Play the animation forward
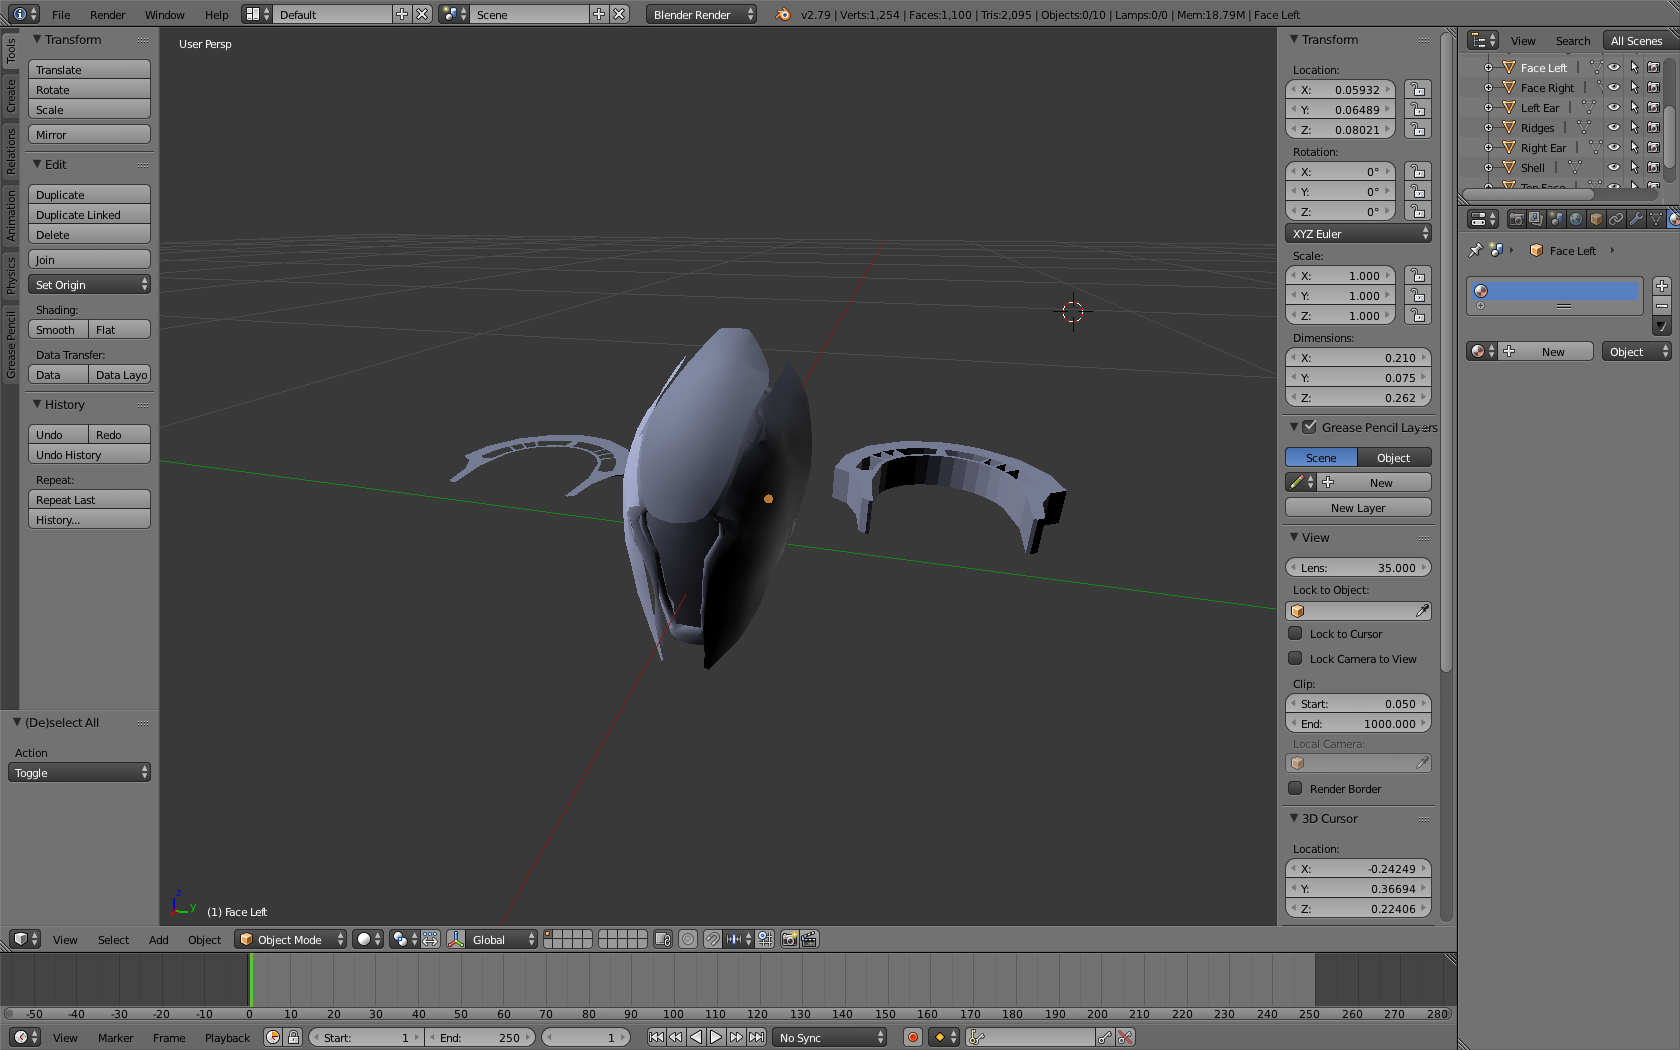The image size is (1680, 1050). click(716, 1037)
